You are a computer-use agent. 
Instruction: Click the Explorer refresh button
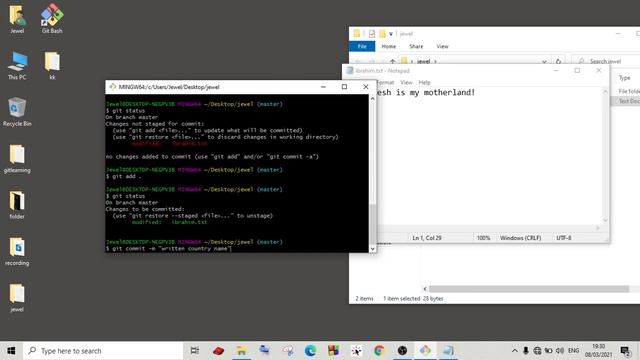(x=558, y=61)
